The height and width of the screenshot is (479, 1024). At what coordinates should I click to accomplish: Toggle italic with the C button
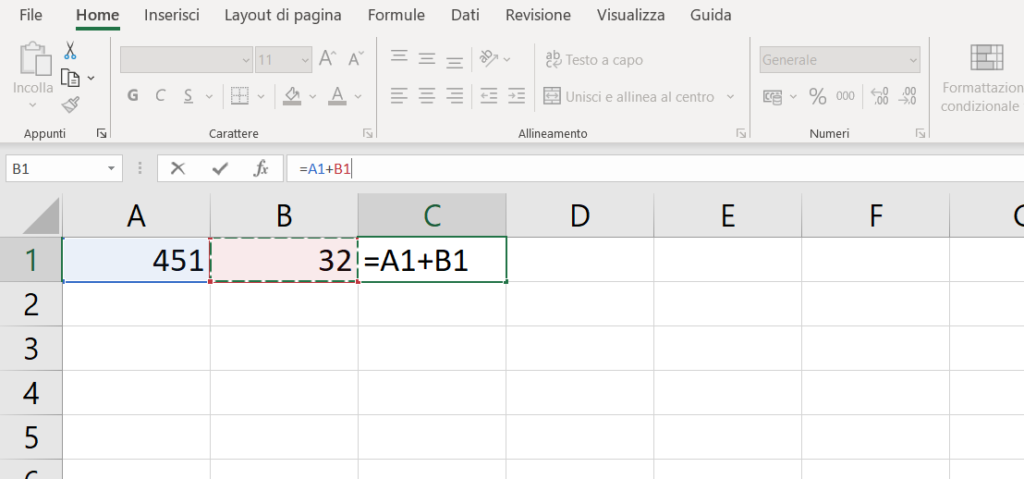click(x=160, y=97)
